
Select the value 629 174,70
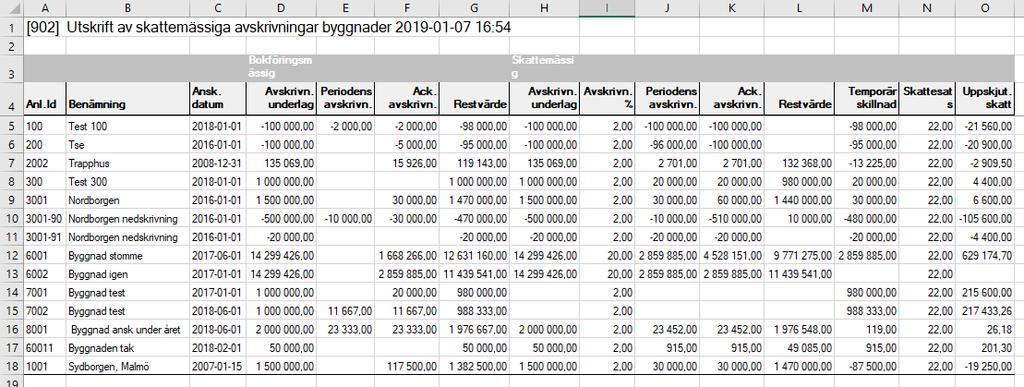pyautogui.click(x=985, y=255)
